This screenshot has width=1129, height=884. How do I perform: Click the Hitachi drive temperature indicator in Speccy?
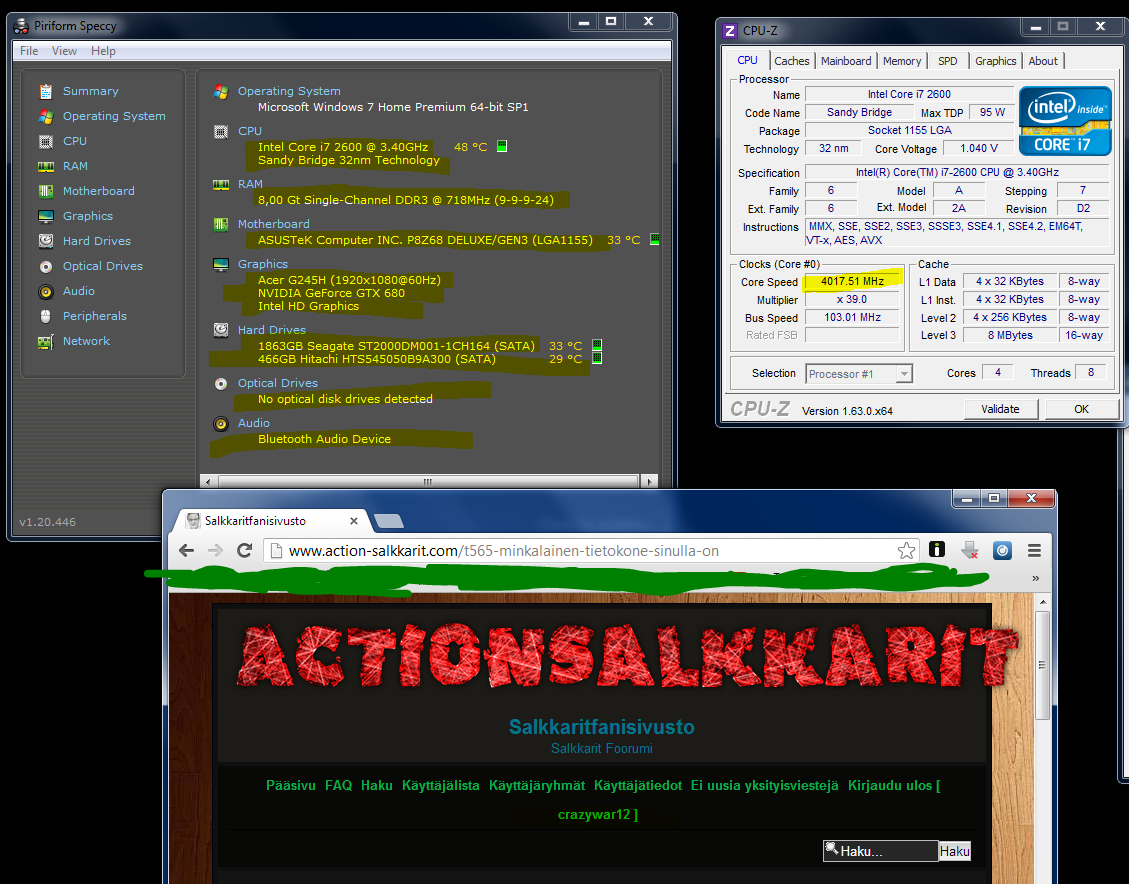[597, 358]
